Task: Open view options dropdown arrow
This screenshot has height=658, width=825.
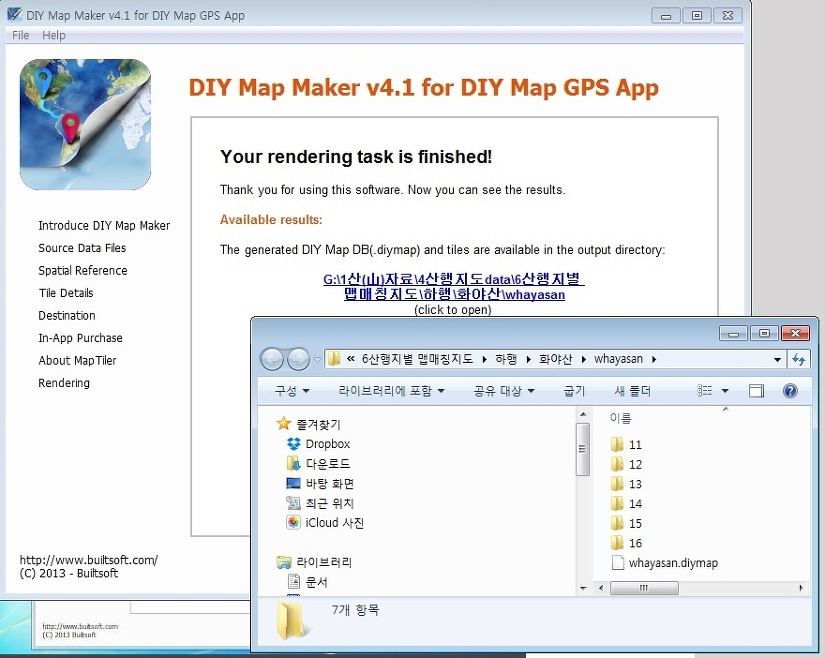Action: pos(725,391)
